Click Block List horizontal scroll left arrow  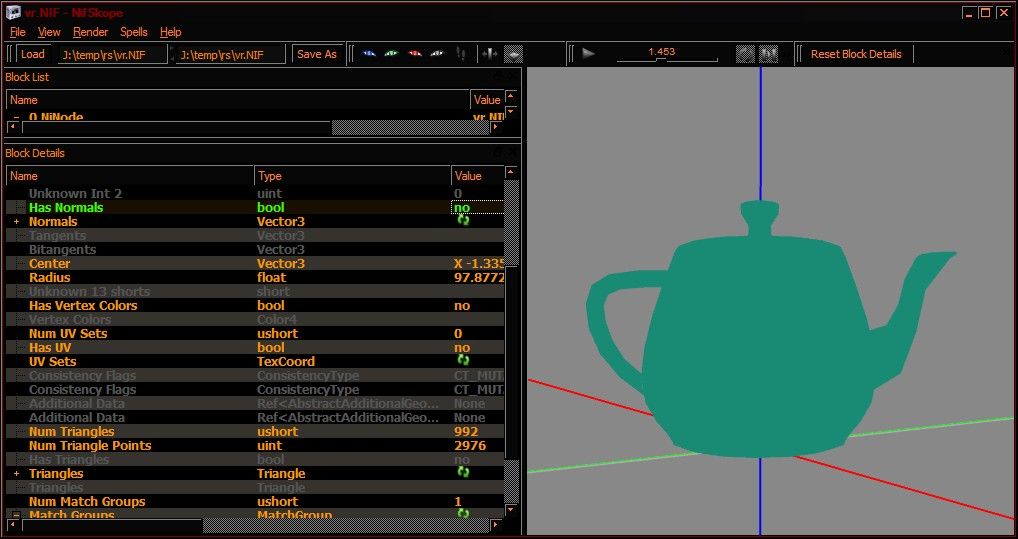(14, 127)
